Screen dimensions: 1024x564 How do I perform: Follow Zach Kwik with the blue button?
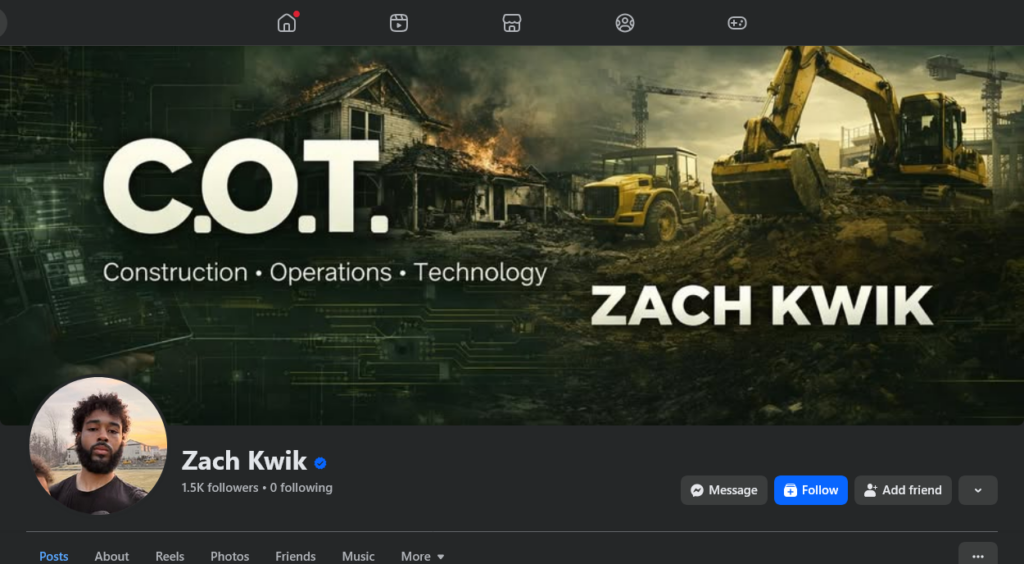810,490
